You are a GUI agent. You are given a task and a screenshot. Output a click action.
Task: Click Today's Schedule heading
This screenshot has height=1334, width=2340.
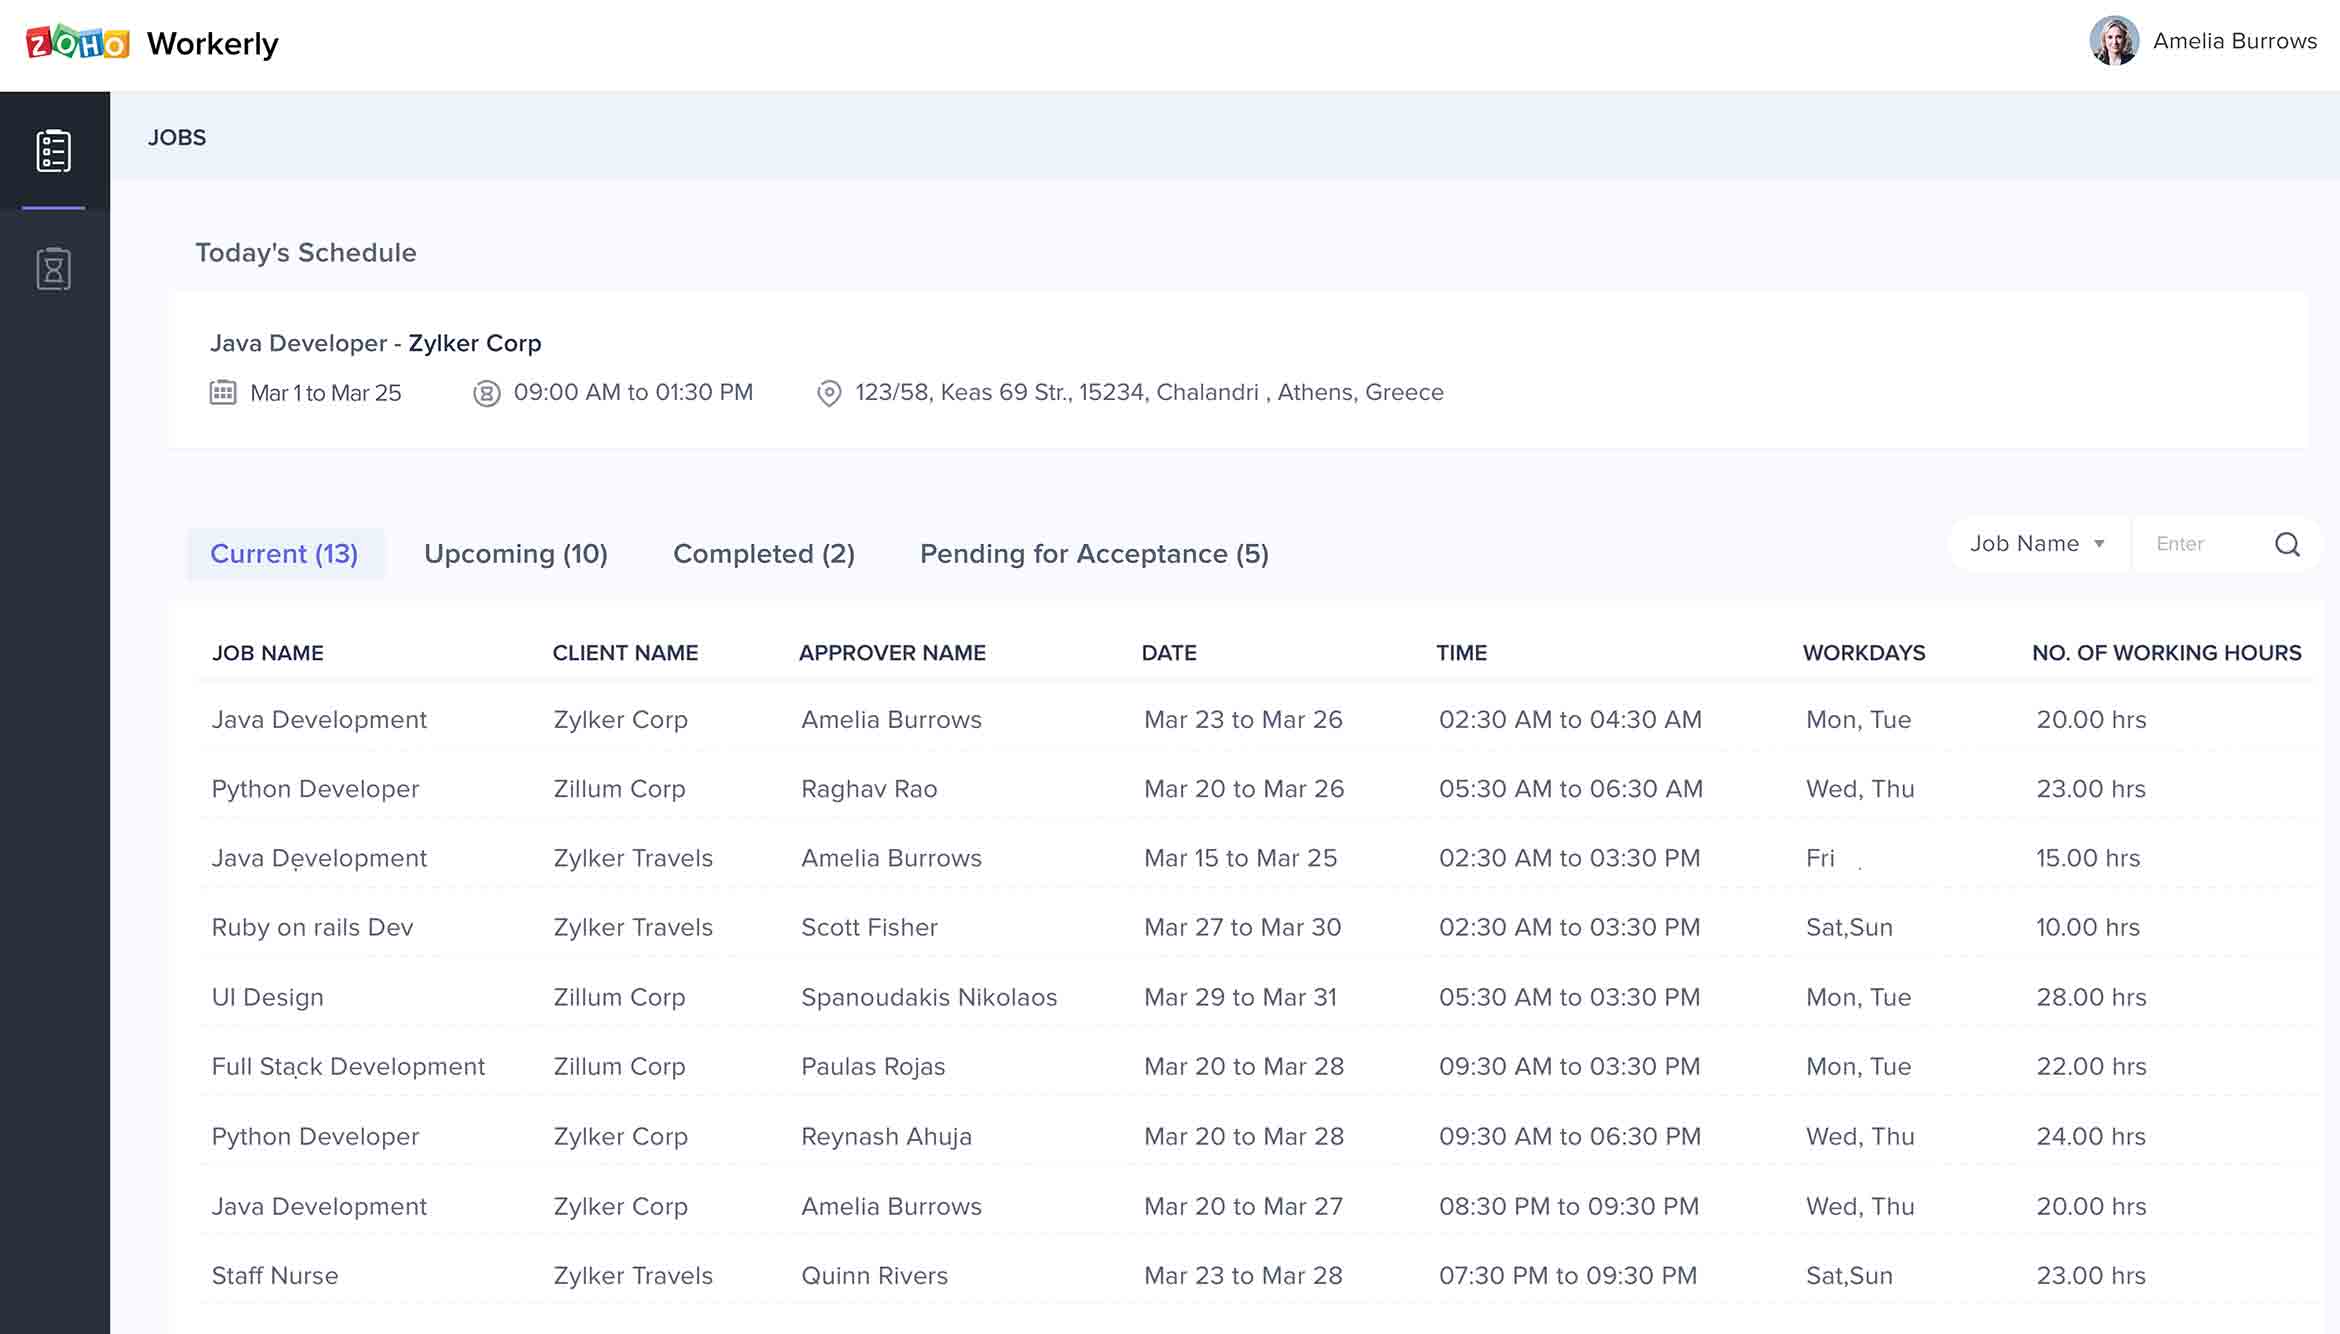[306, 253]
